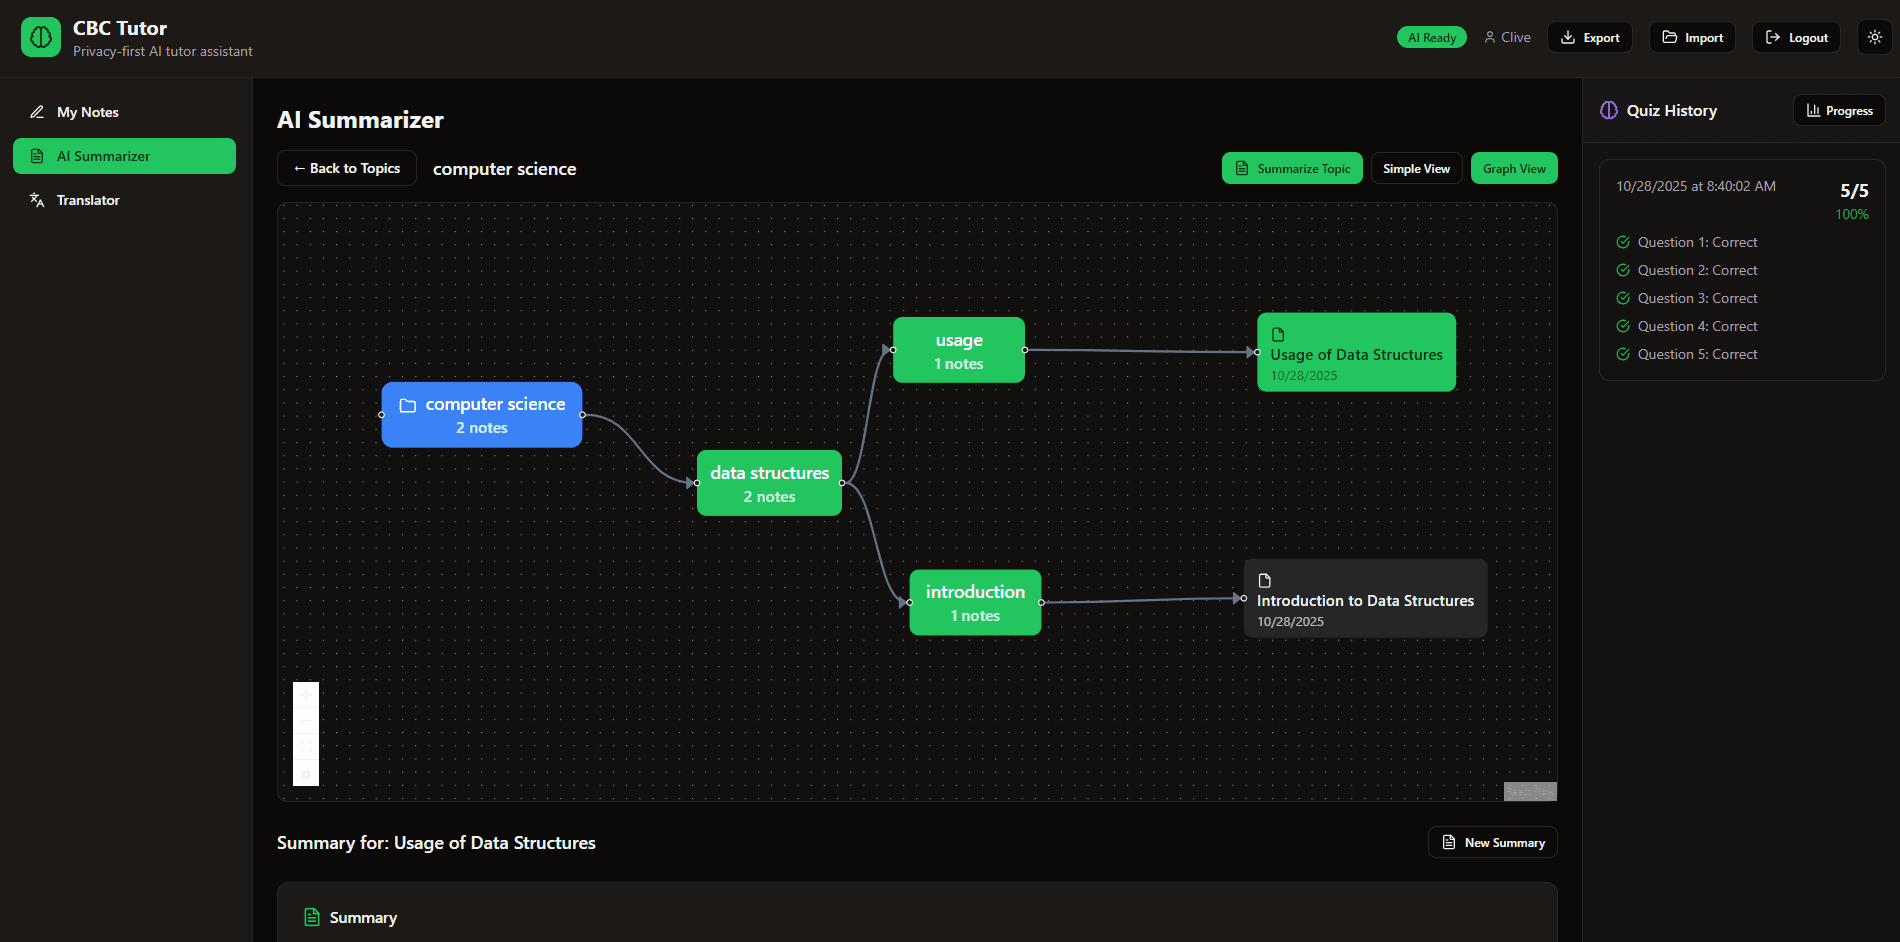Go back to topics list
The height and width of the screenshot is (942, 1900).
[346, 169]
